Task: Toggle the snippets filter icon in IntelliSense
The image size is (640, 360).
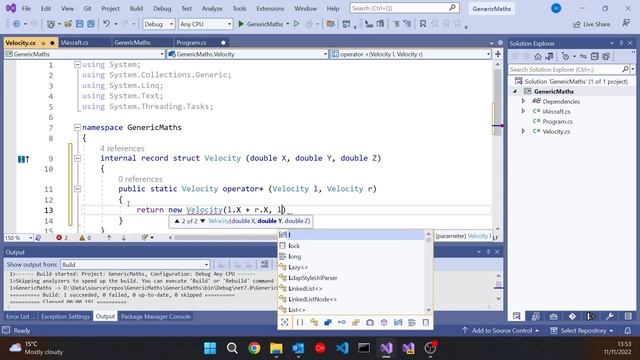Action: coord(426,322)
